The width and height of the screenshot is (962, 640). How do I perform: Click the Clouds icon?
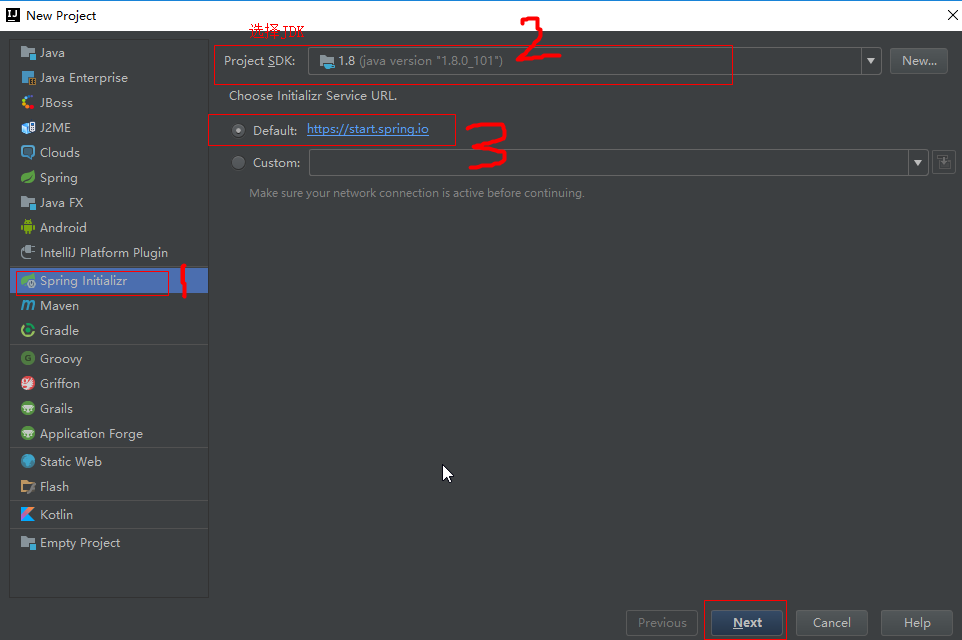point(28,152)
